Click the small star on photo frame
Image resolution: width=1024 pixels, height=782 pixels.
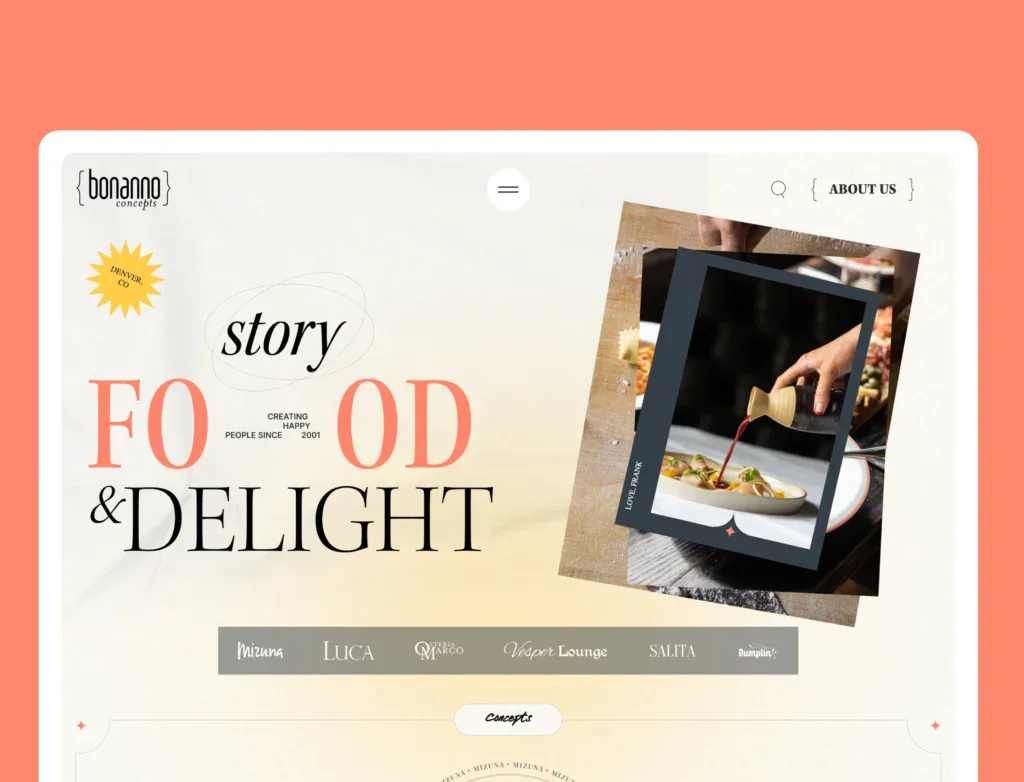pyautogui.click(x=731, y=532)
